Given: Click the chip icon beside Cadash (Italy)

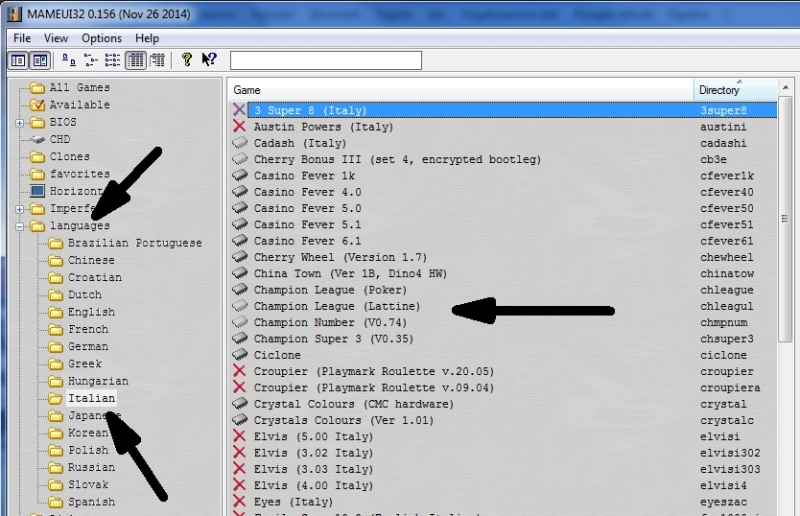Looking at the screenshot, I should click(x=239, y=142).
